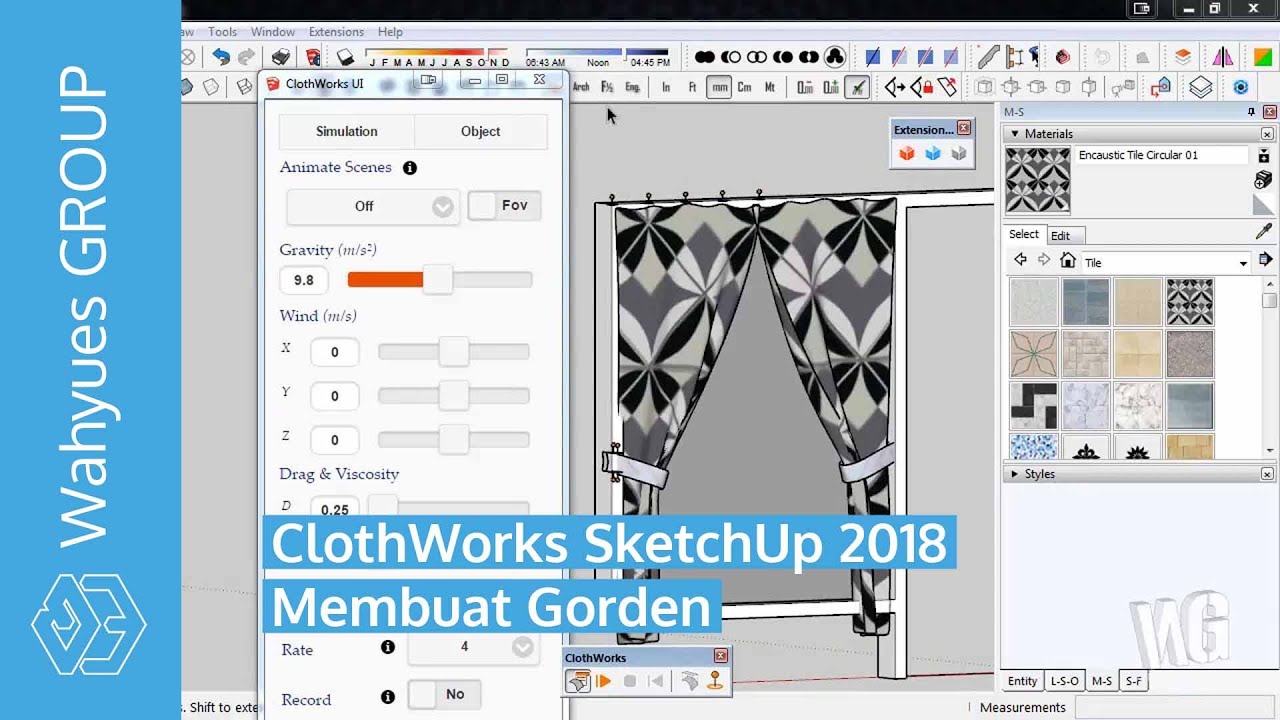Select the sample paint eyedropper tool
The image size is (1280, 720).
click(x=1263, y=232)
